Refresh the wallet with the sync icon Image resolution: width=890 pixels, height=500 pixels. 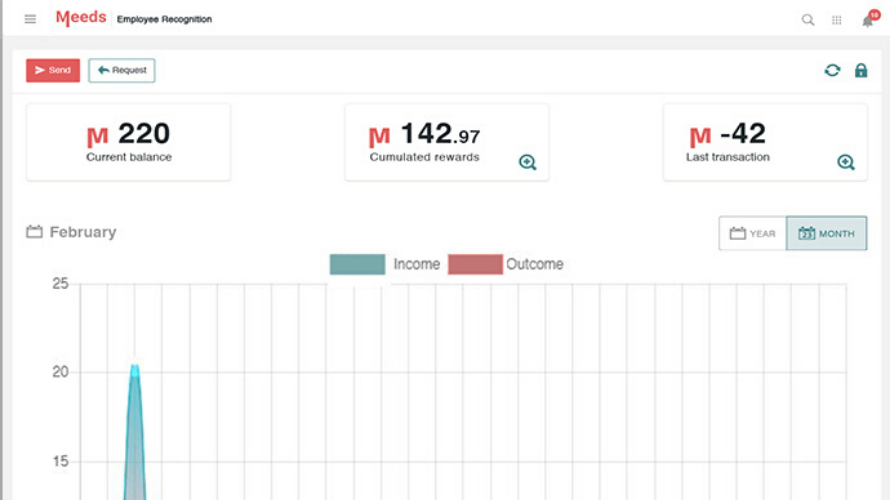click(832, 70)
